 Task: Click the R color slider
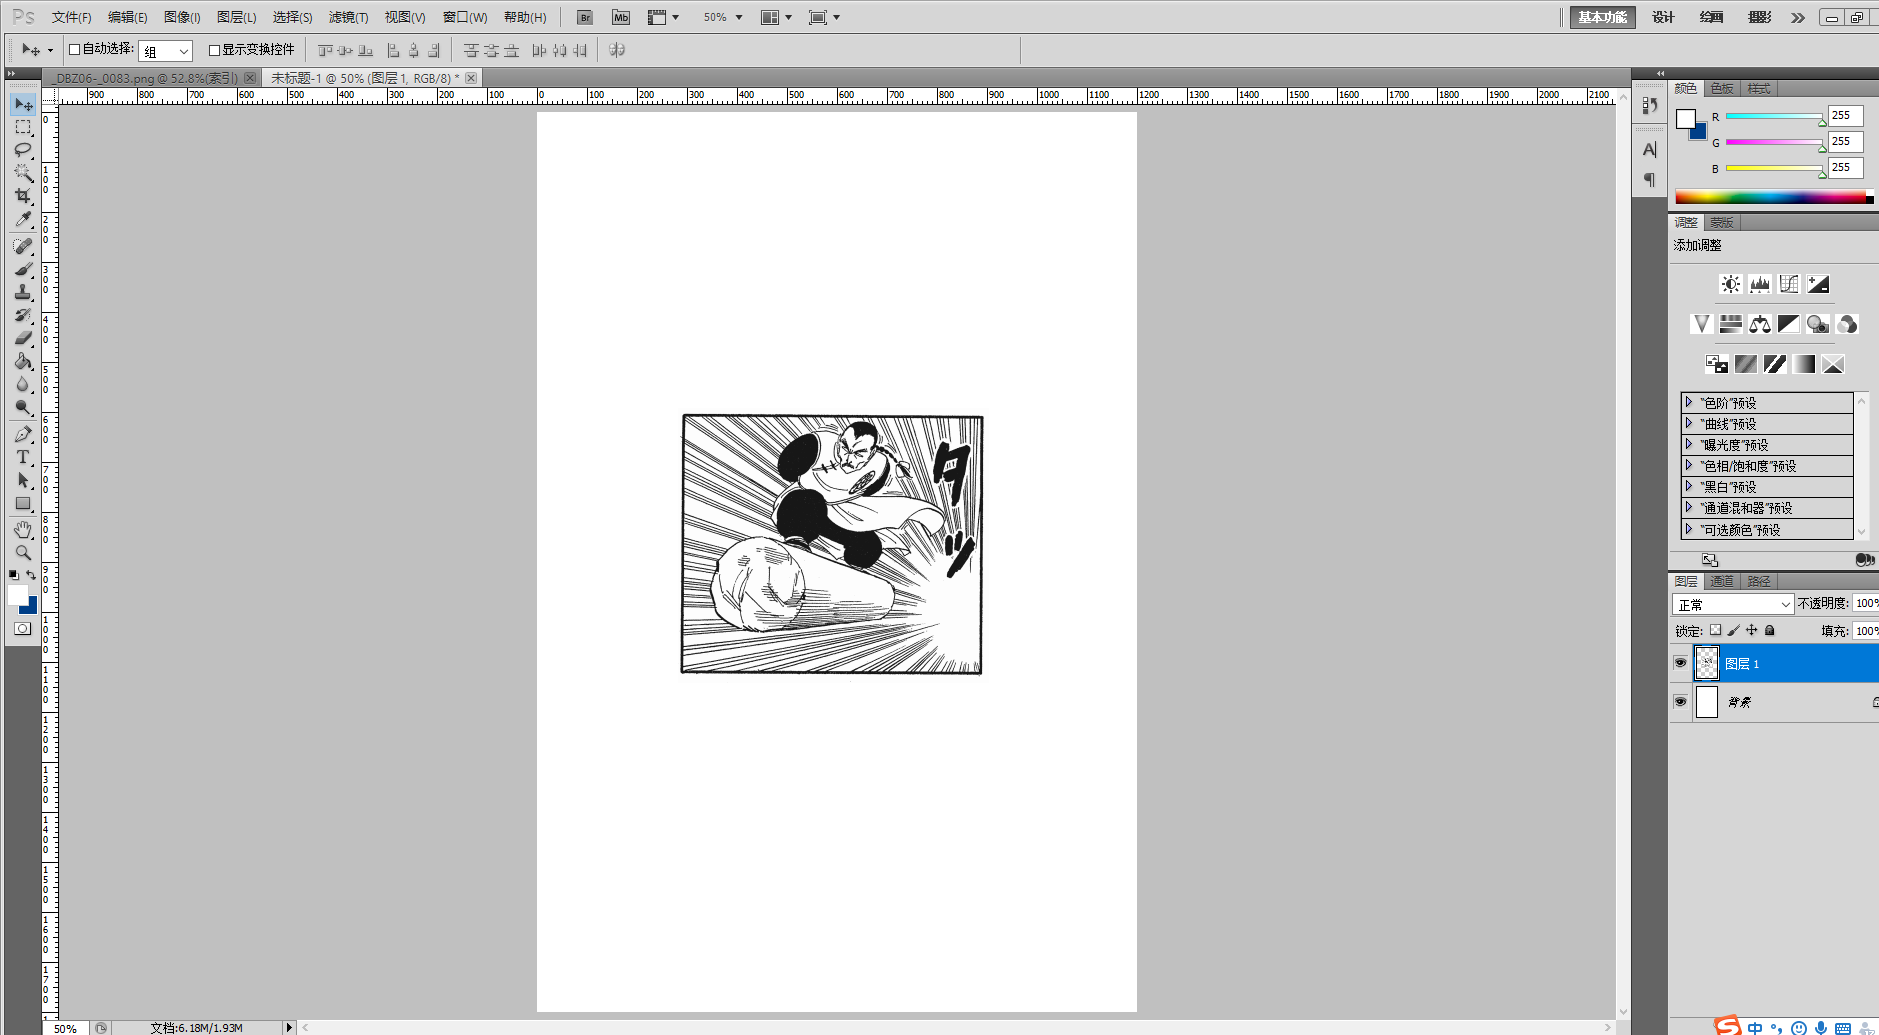click(1775, 116)
